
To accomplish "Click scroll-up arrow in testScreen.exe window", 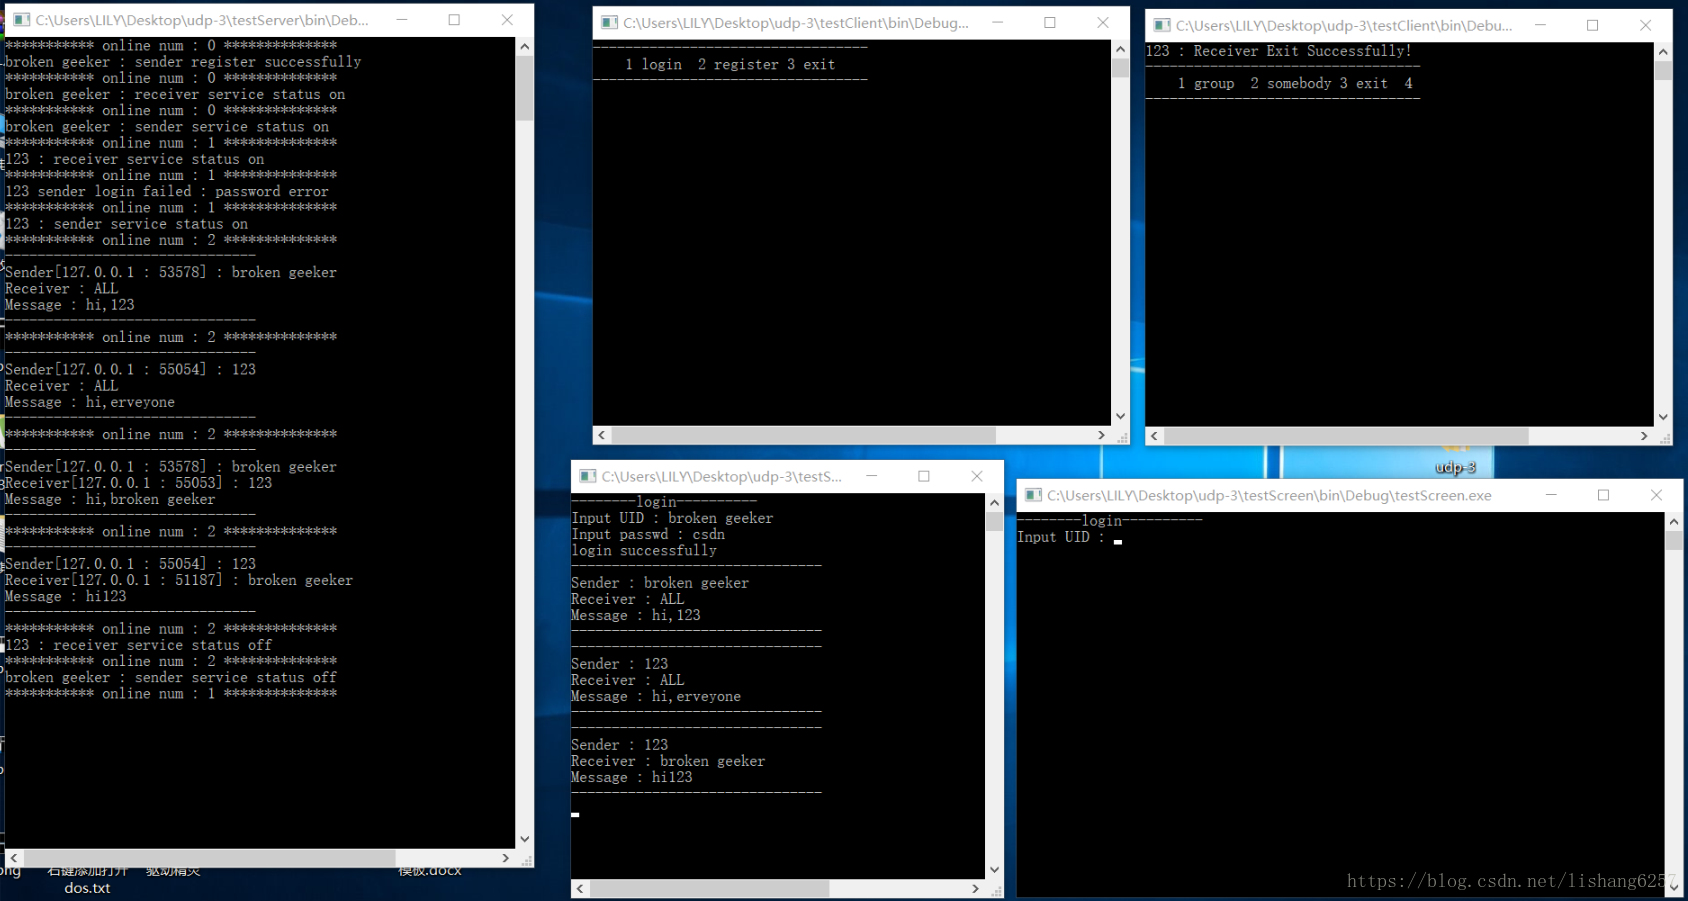I will click(x=1674, y=522).
